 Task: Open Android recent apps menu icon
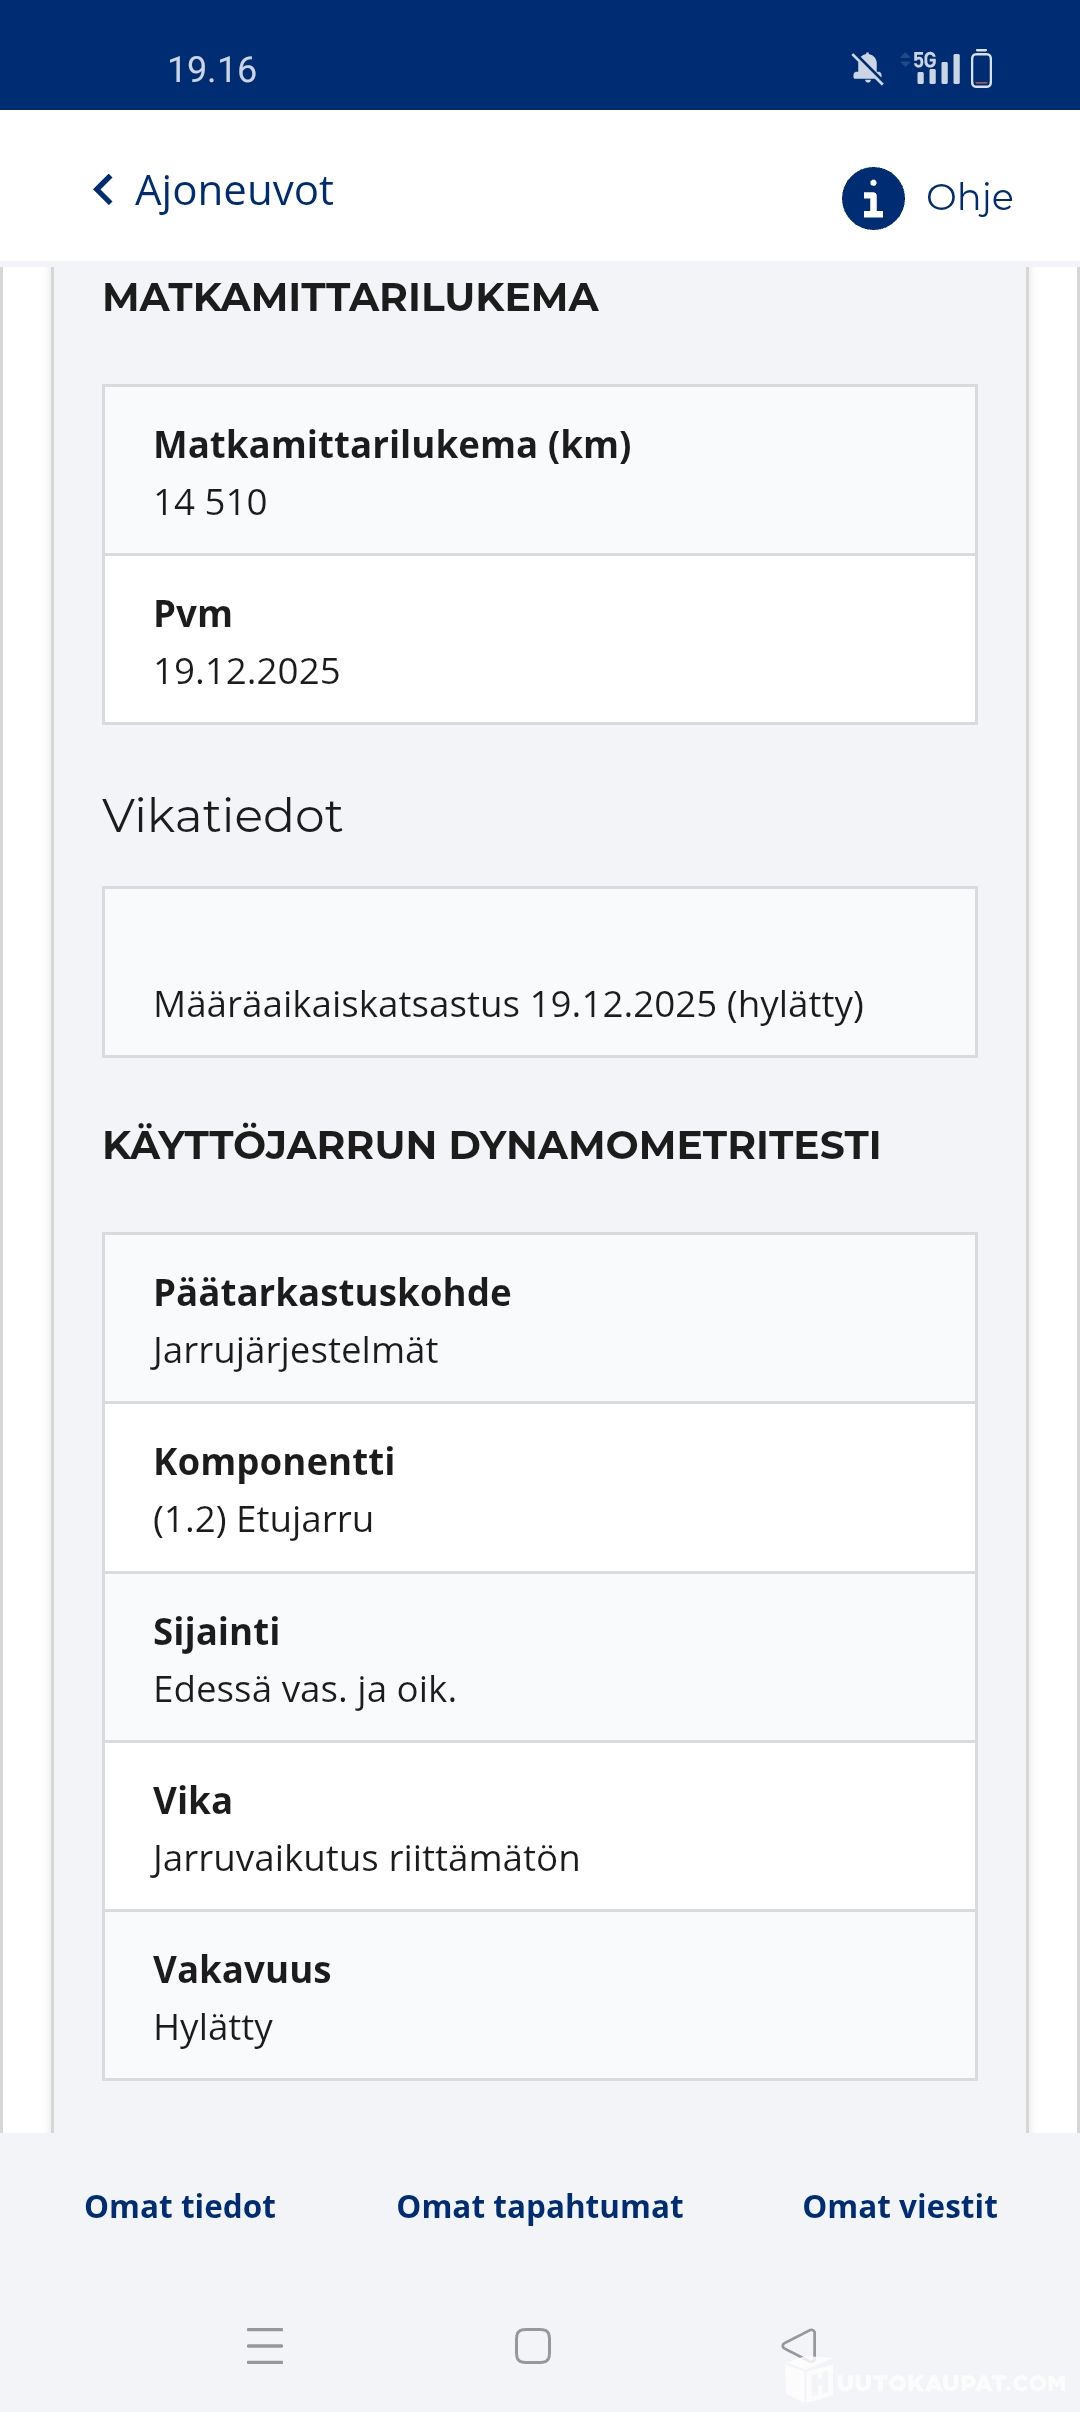click(265, 2345)
